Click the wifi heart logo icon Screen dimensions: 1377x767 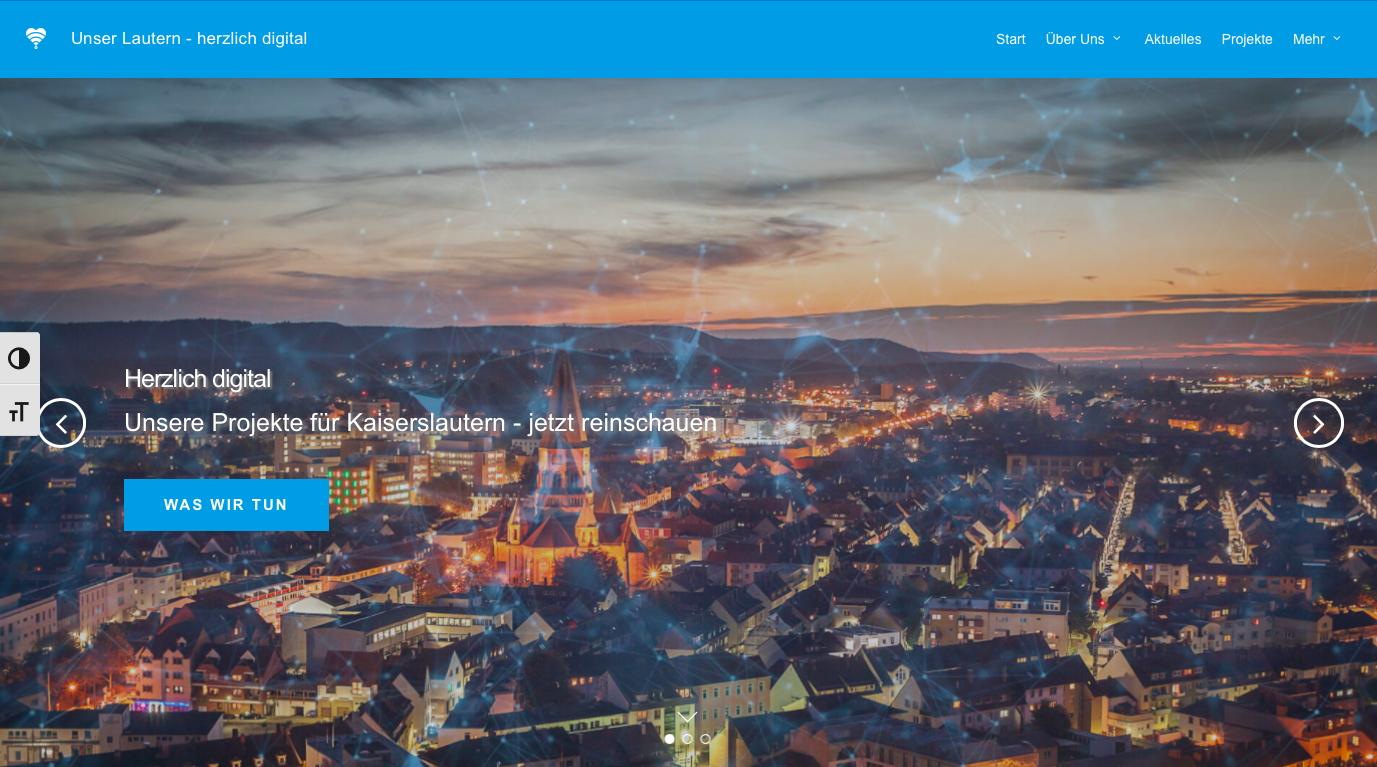click(x=36, y=39)
